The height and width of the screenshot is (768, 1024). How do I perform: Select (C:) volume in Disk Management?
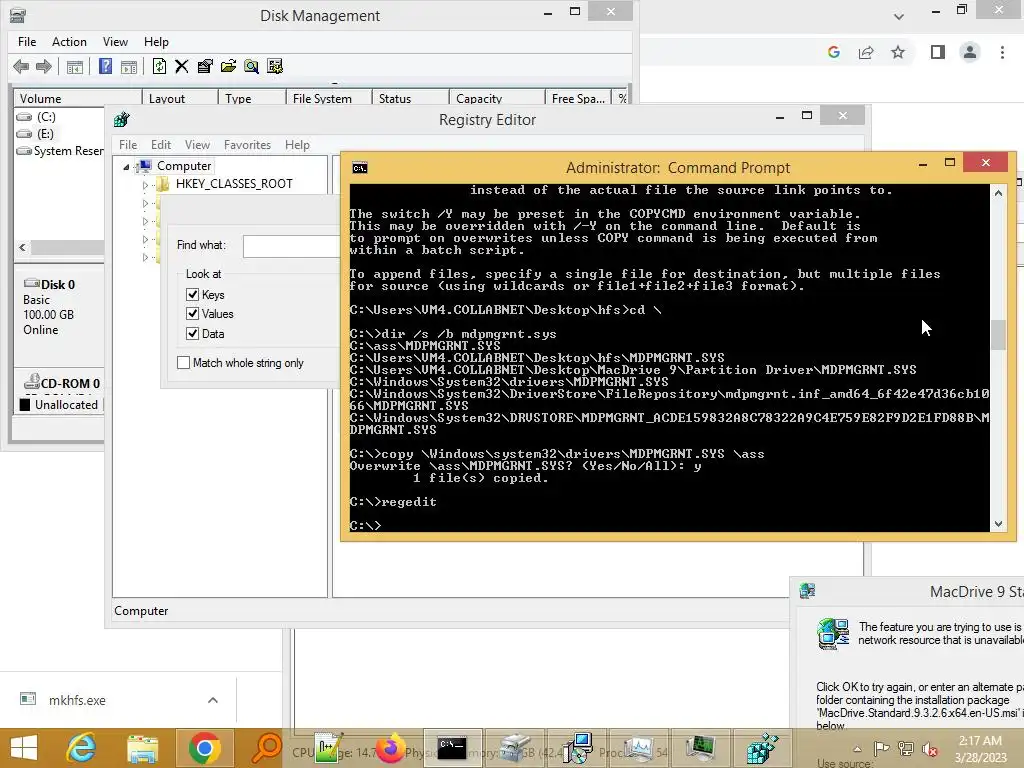pyautogui.click(x=46, y=117)
